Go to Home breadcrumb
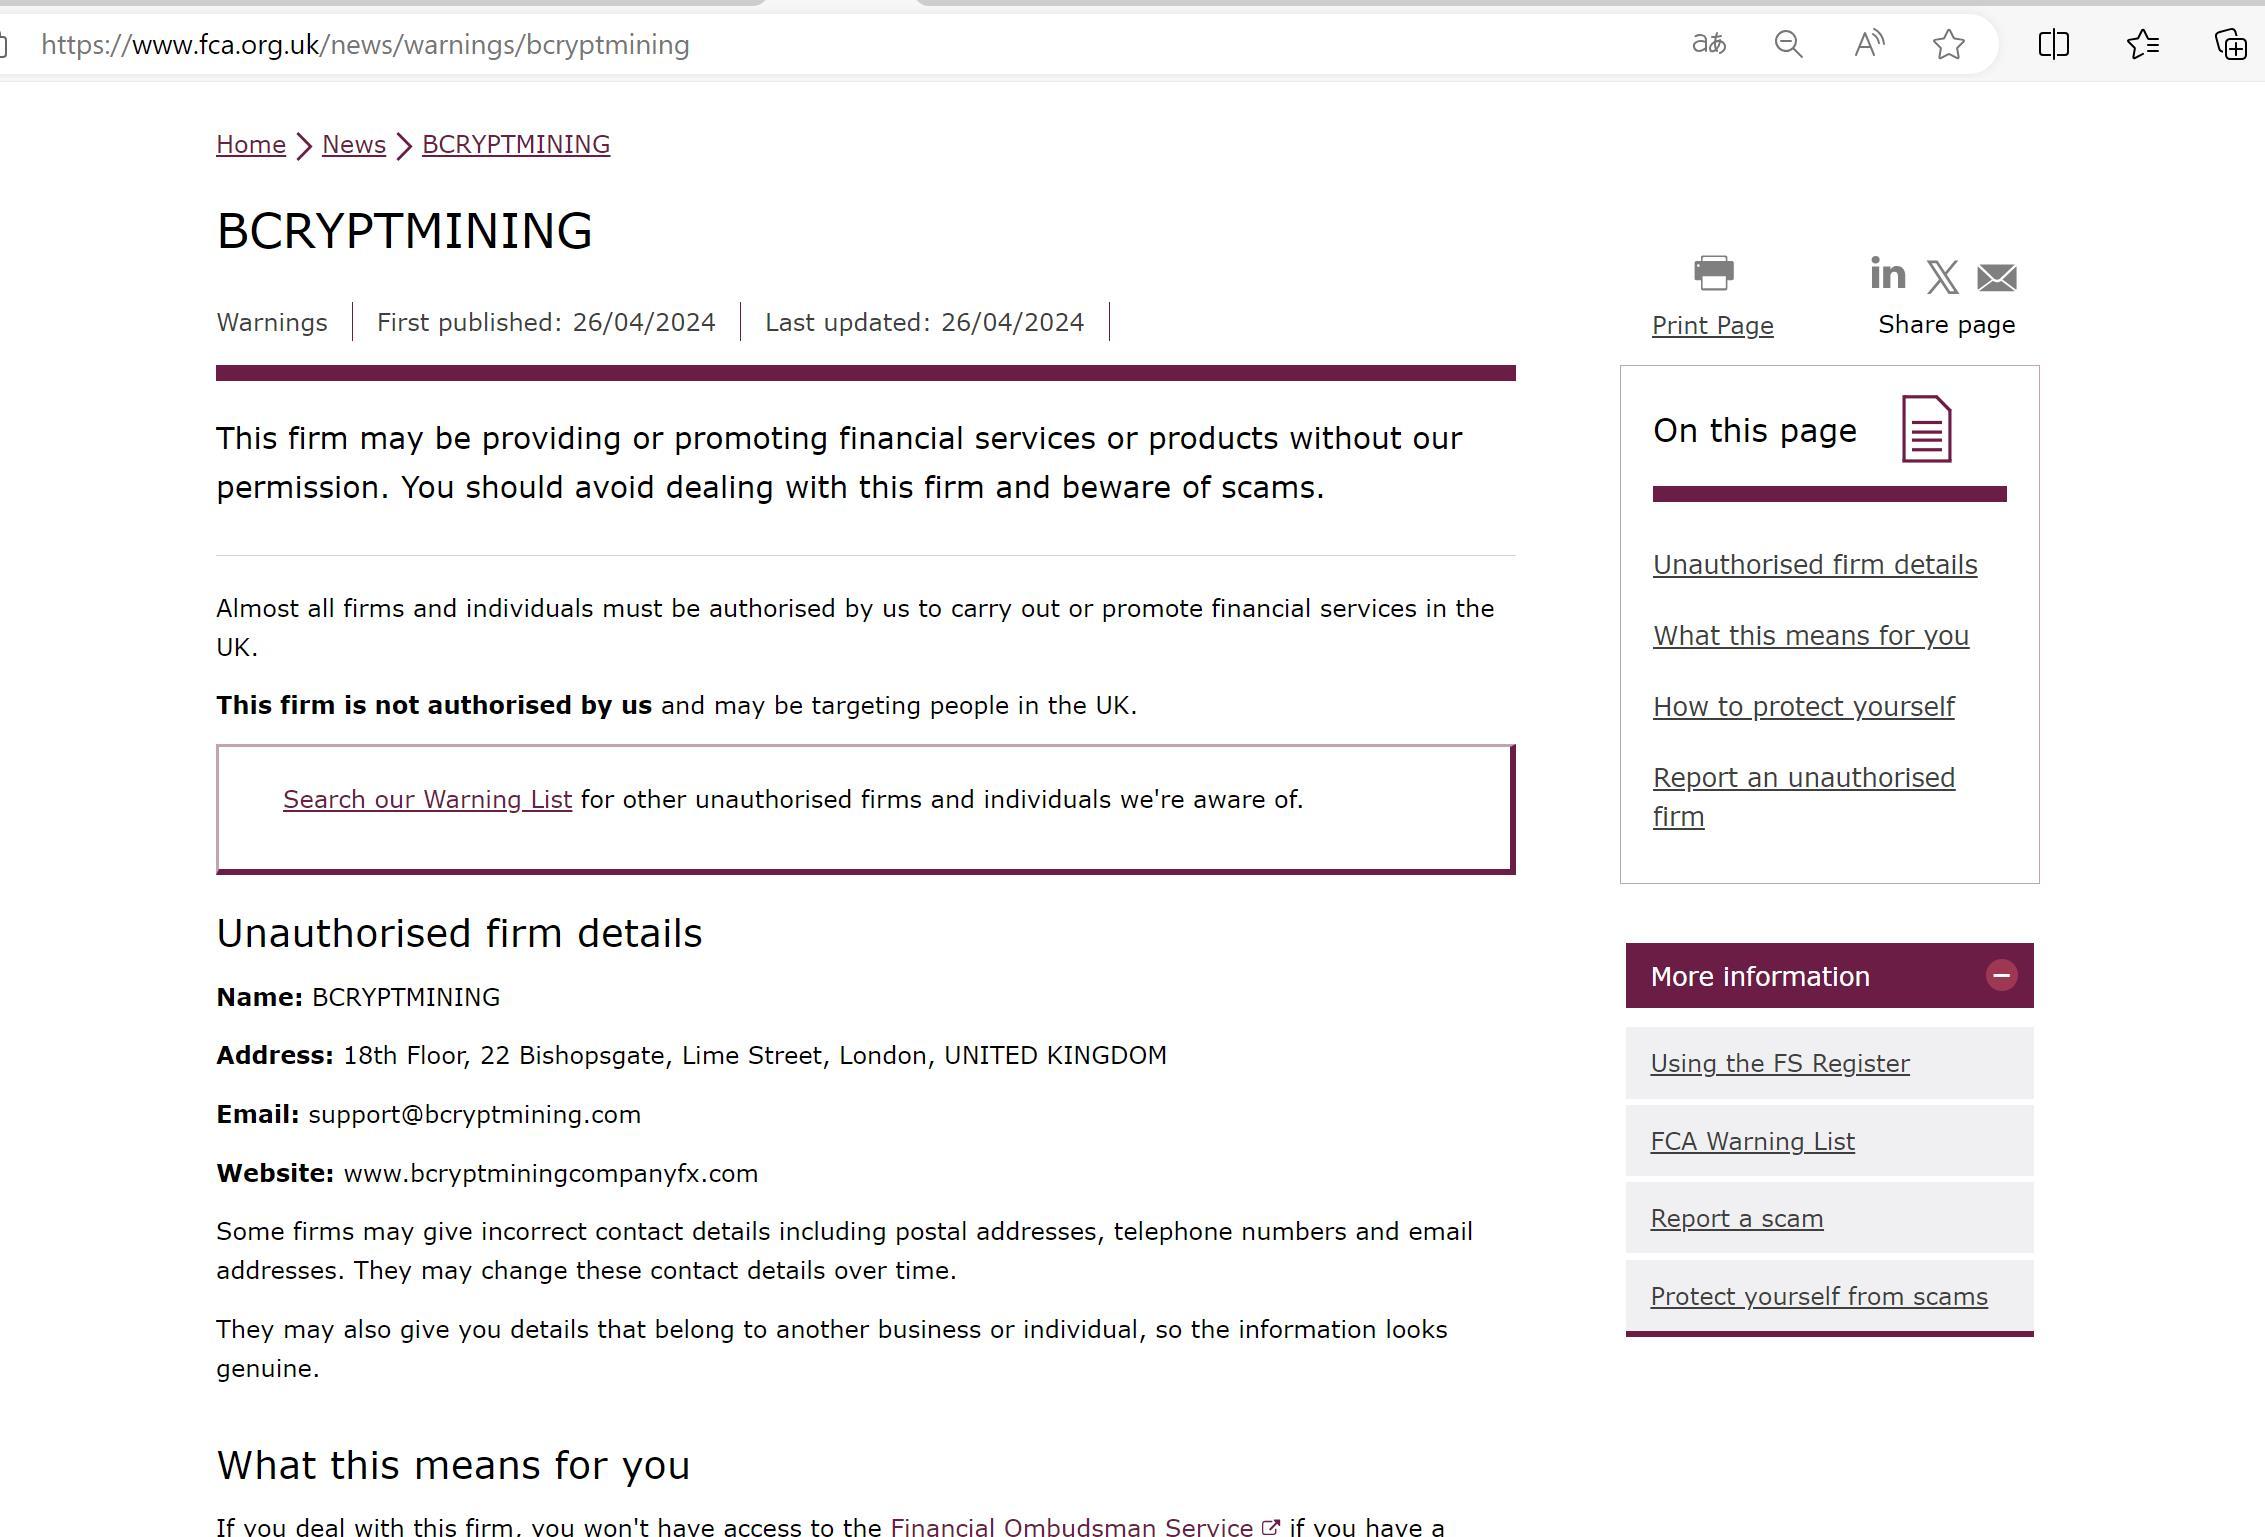Viewport: 2265px width, 1537px height. [x=251, y=145]
